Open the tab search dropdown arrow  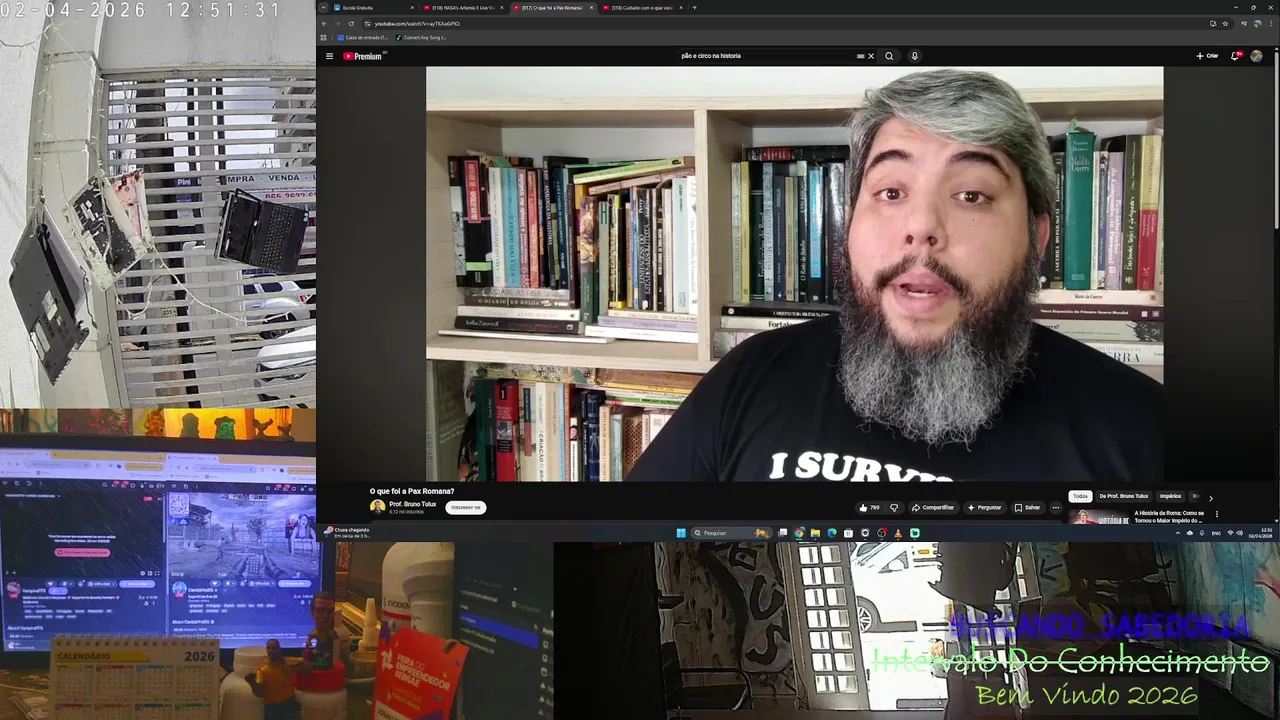point(323,7)
